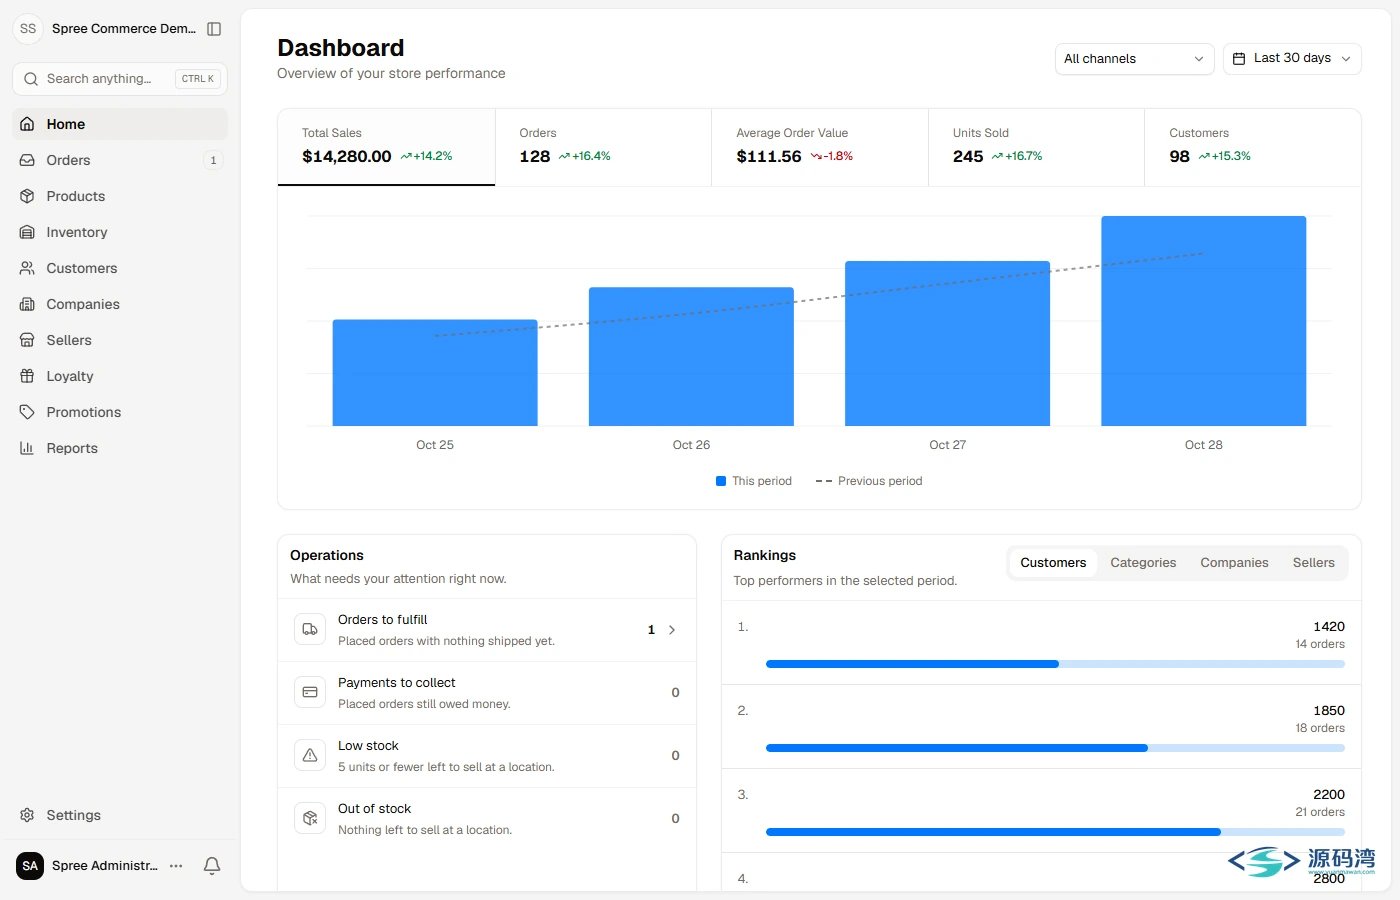Open the user options three-dot menu
1400x900 pixels.
coord(176,866)
